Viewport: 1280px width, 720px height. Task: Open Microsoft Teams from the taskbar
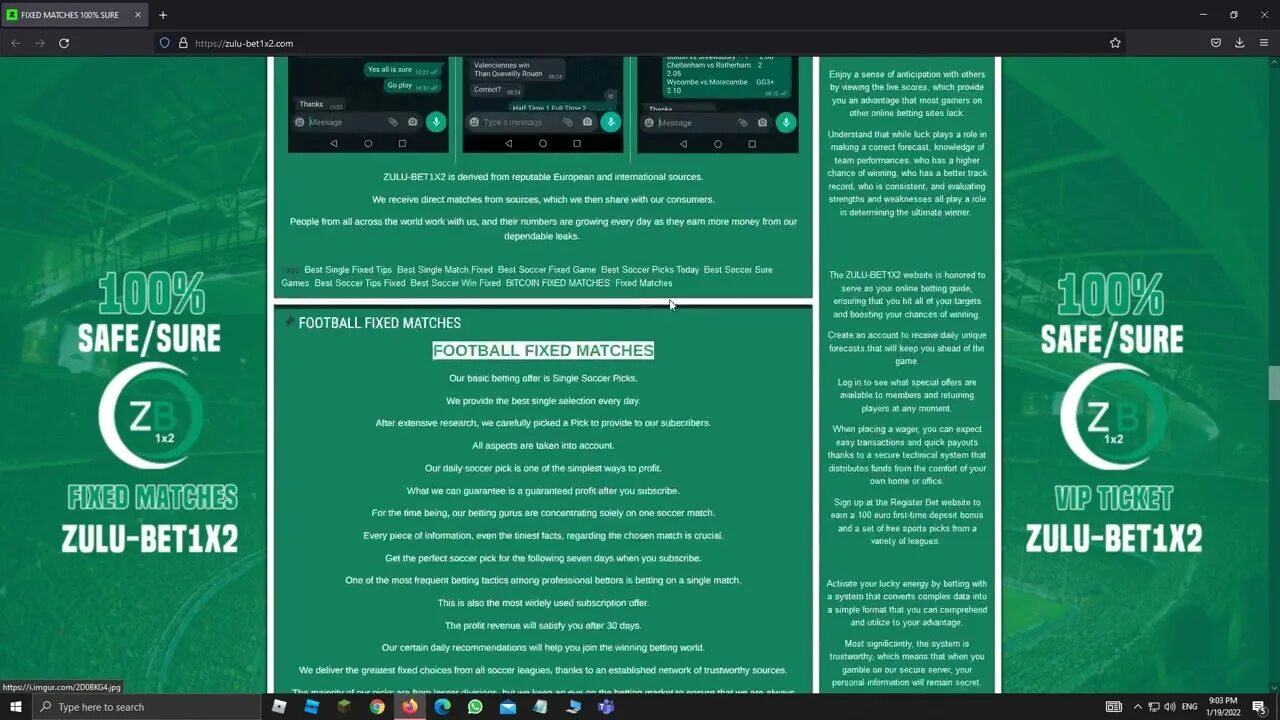tap(606, 707)
